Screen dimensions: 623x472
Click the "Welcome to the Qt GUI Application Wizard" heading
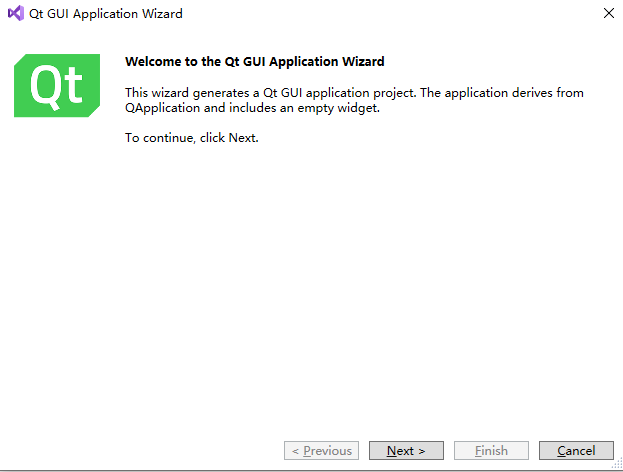coord(255,62)
